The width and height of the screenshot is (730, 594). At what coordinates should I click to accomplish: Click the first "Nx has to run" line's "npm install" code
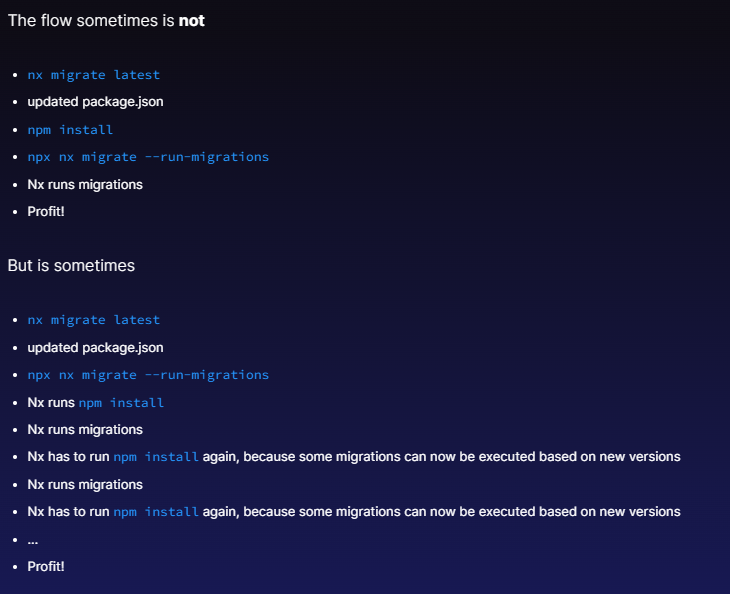click(x=156, y=457)
